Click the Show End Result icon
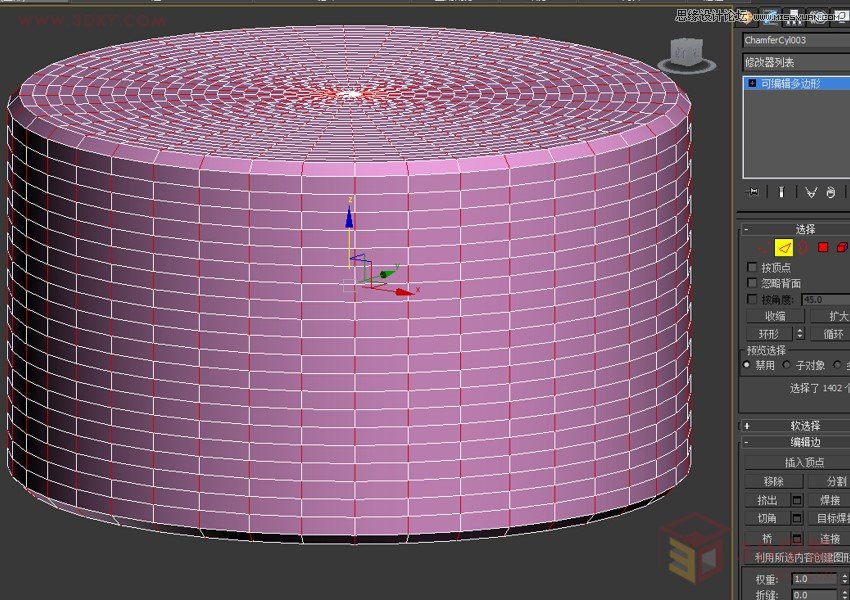The width and height of the screenshot is (850, 600). coord(781,192)
